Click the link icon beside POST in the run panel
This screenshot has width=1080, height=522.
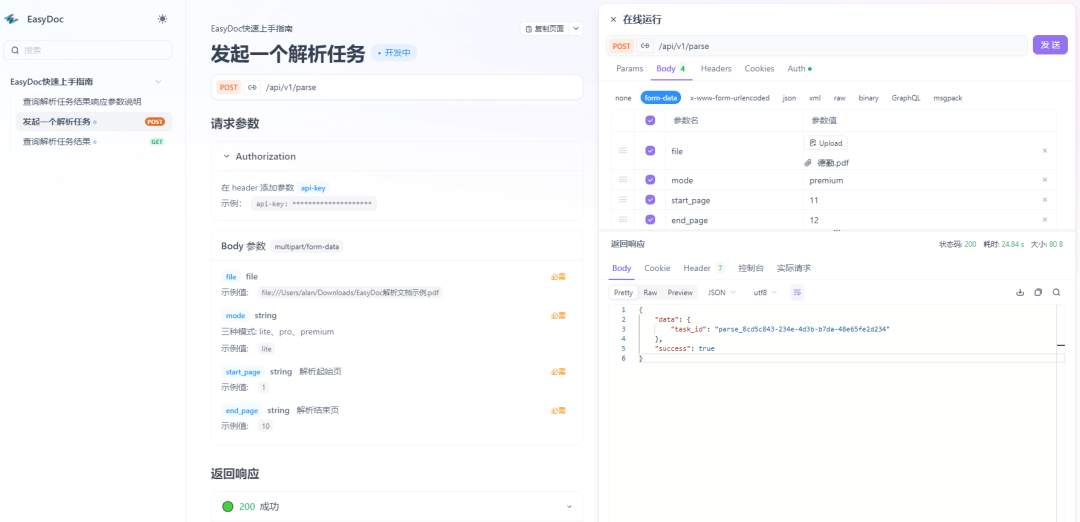[645, 46]
